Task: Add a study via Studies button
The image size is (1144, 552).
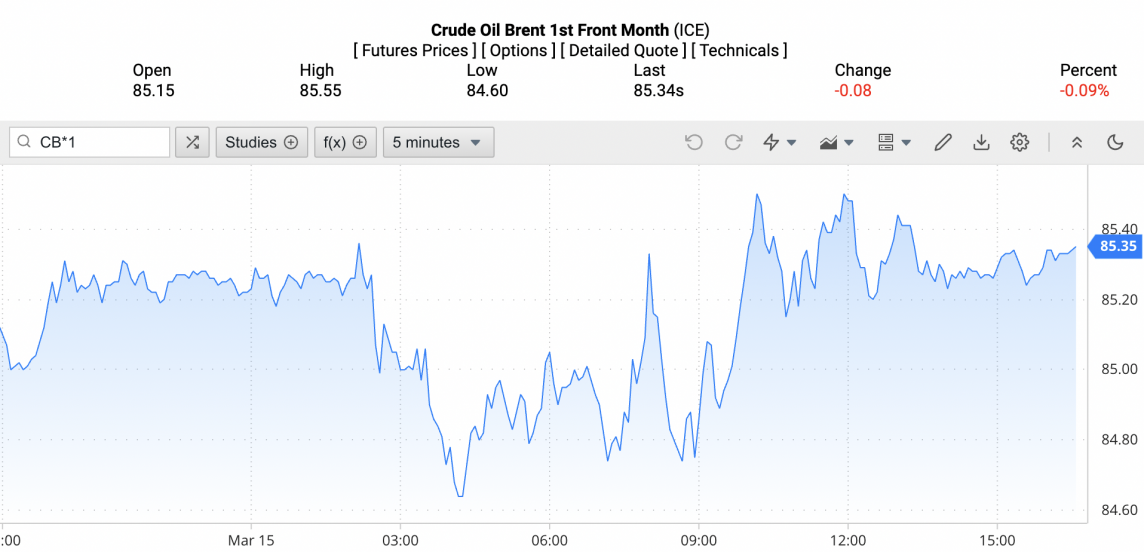Action: pyautogui.click(x=261, y=142)
